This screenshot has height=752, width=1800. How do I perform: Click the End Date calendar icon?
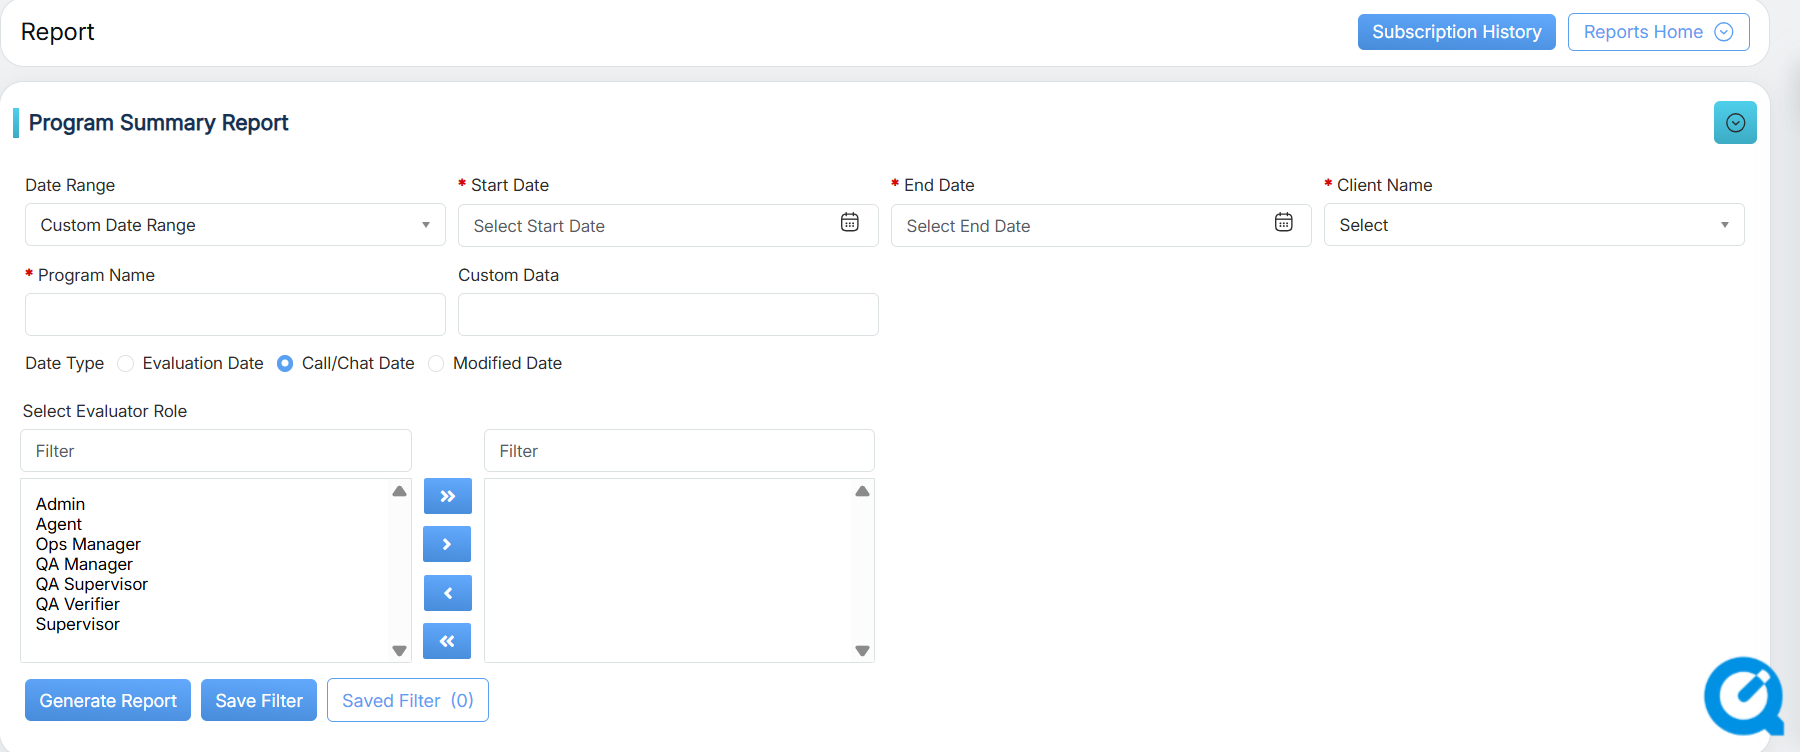click(1283, 223)
